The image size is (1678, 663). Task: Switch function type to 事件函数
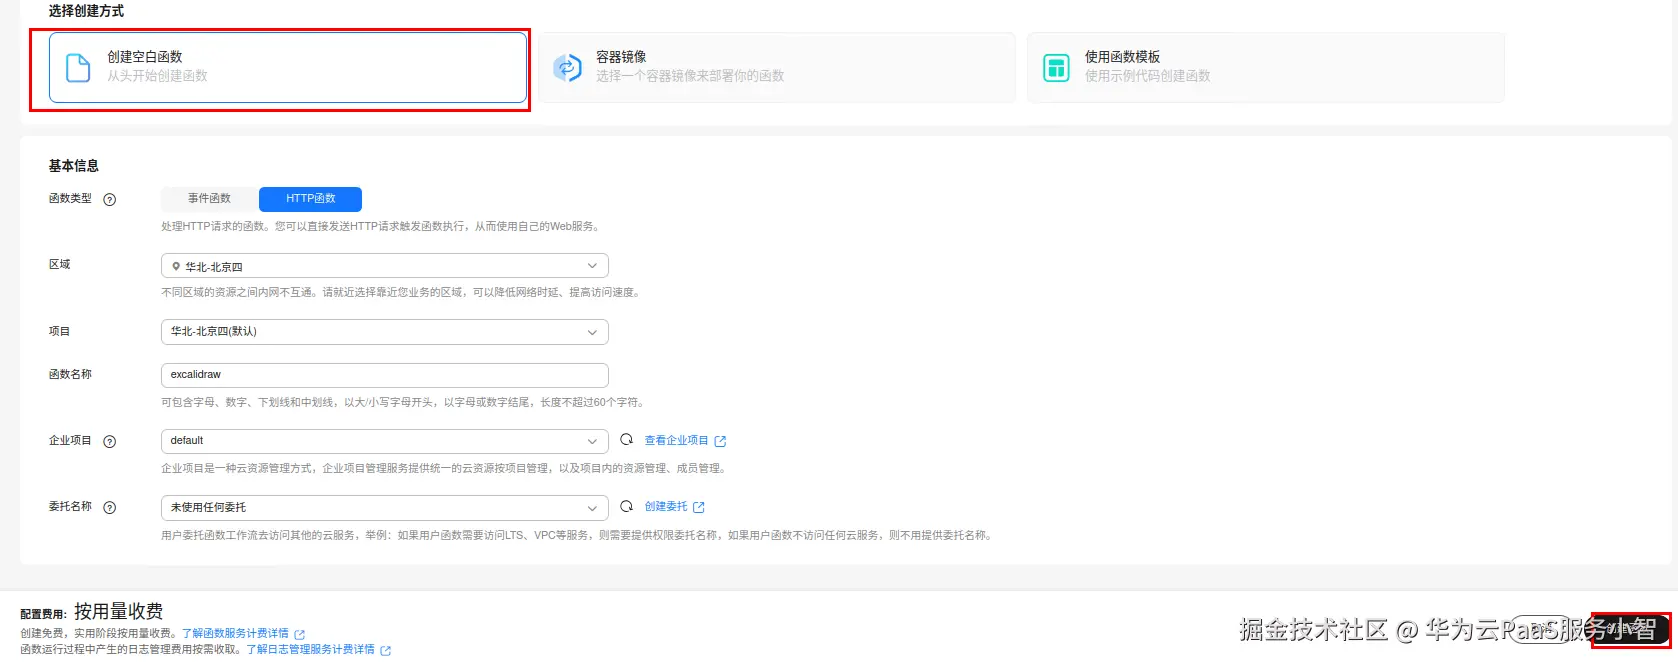click(x=210, y=198)
